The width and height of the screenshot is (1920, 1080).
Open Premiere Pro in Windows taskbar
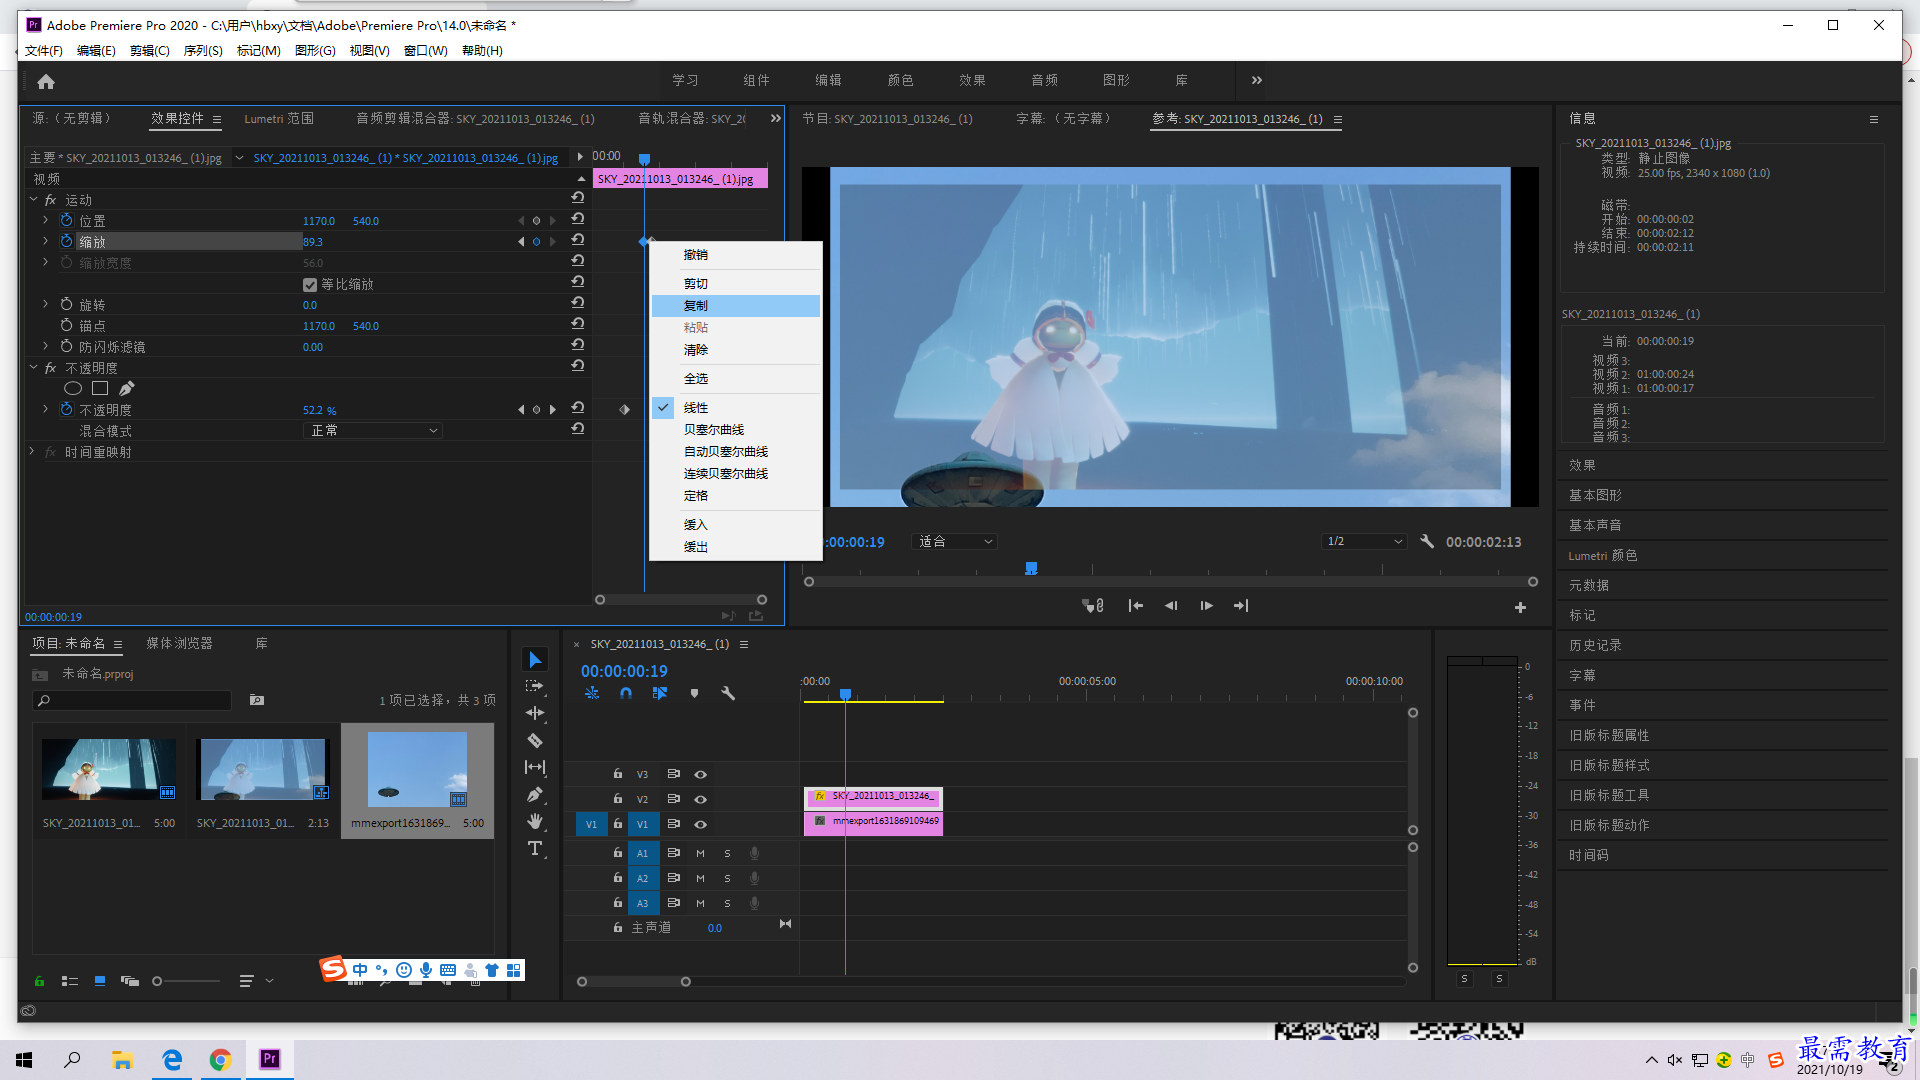(x=270, y=1059)
